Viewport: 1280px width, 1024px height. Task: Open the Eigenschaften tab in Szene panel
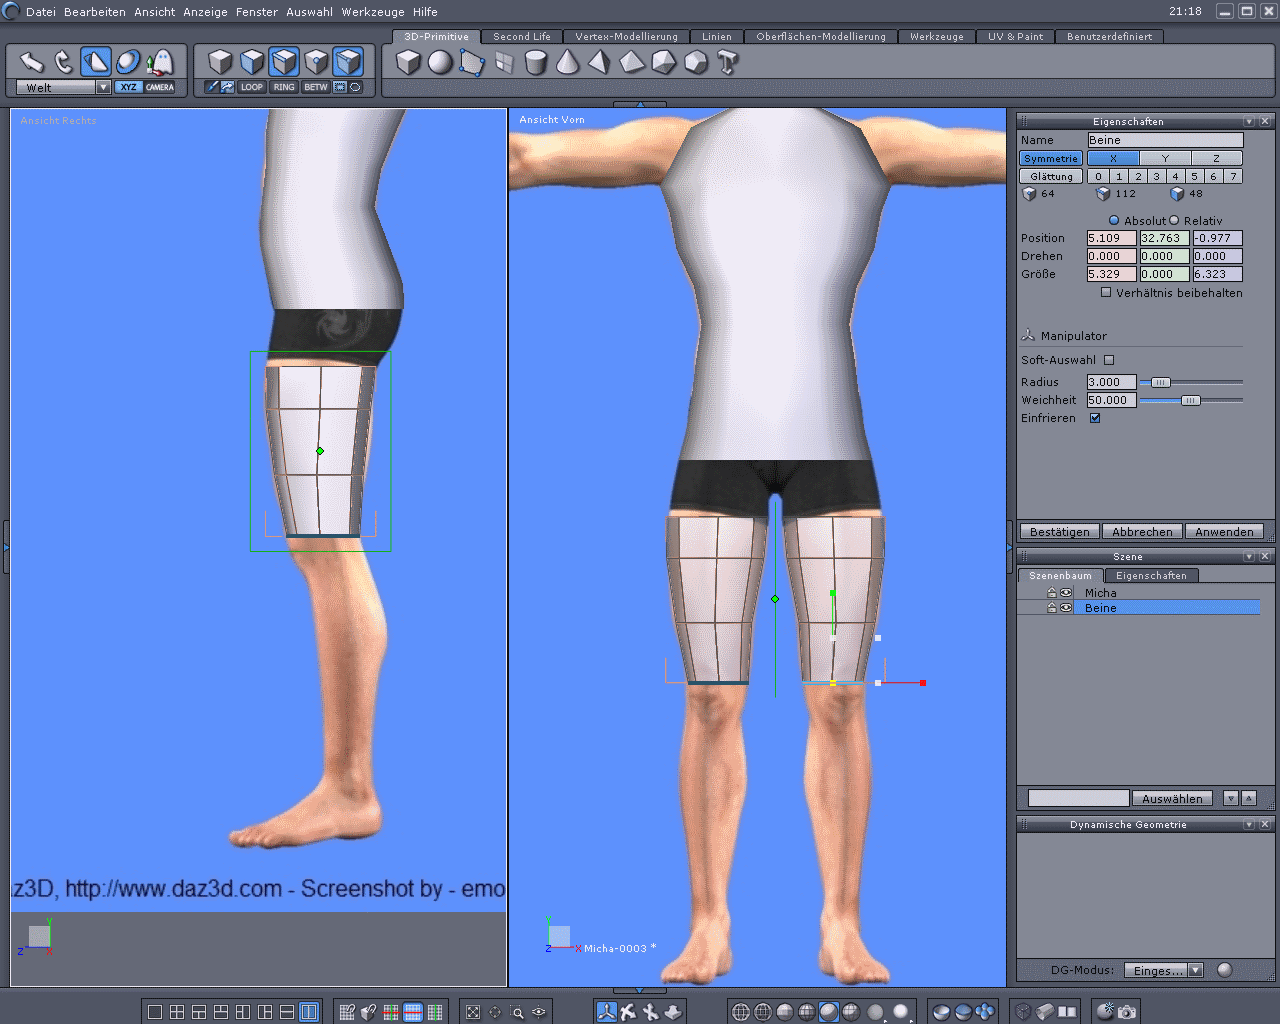[1151, 575]
